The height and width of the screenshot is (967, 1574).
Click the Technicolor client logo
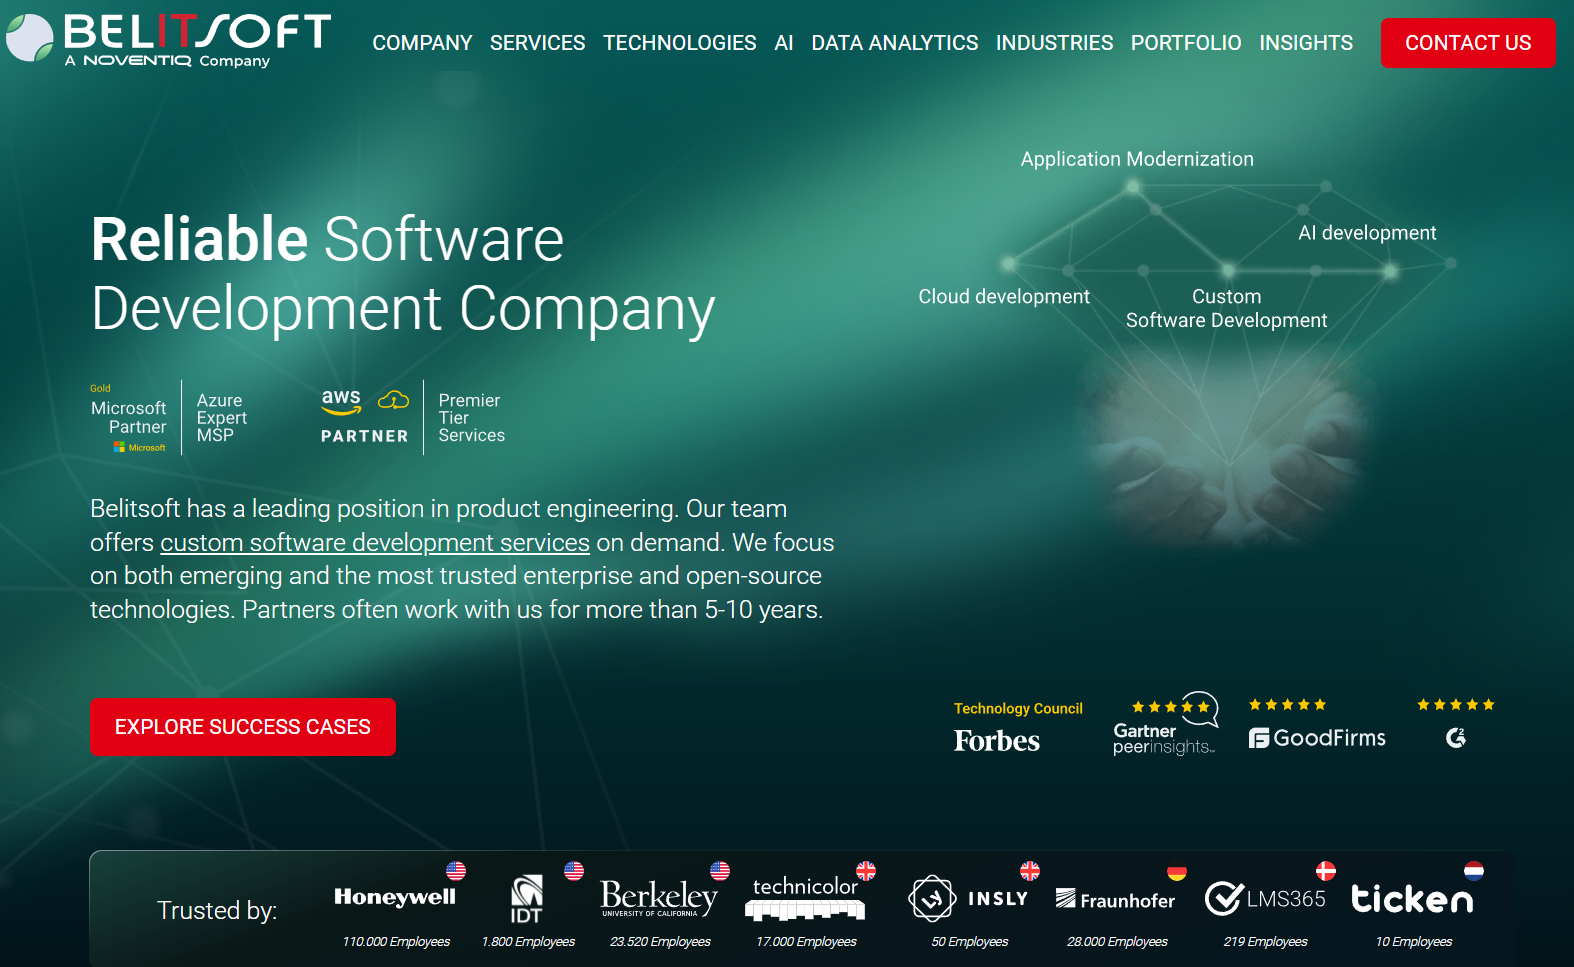pyautogui.click(x=805, y=898)
